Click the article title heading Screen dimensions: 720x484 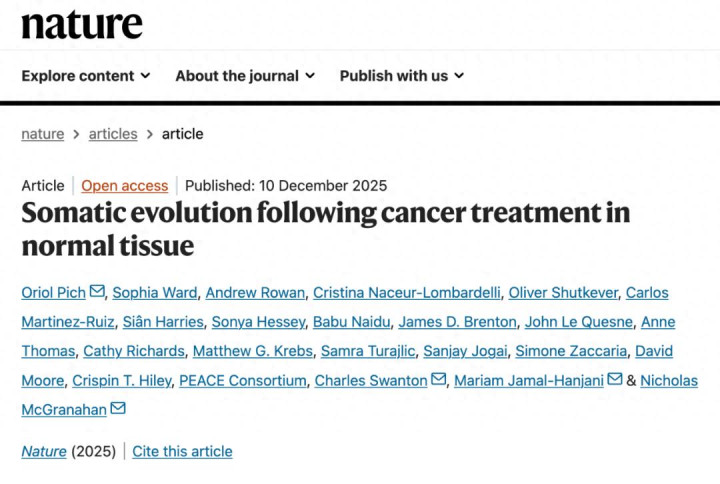click(x=325, y=228)
